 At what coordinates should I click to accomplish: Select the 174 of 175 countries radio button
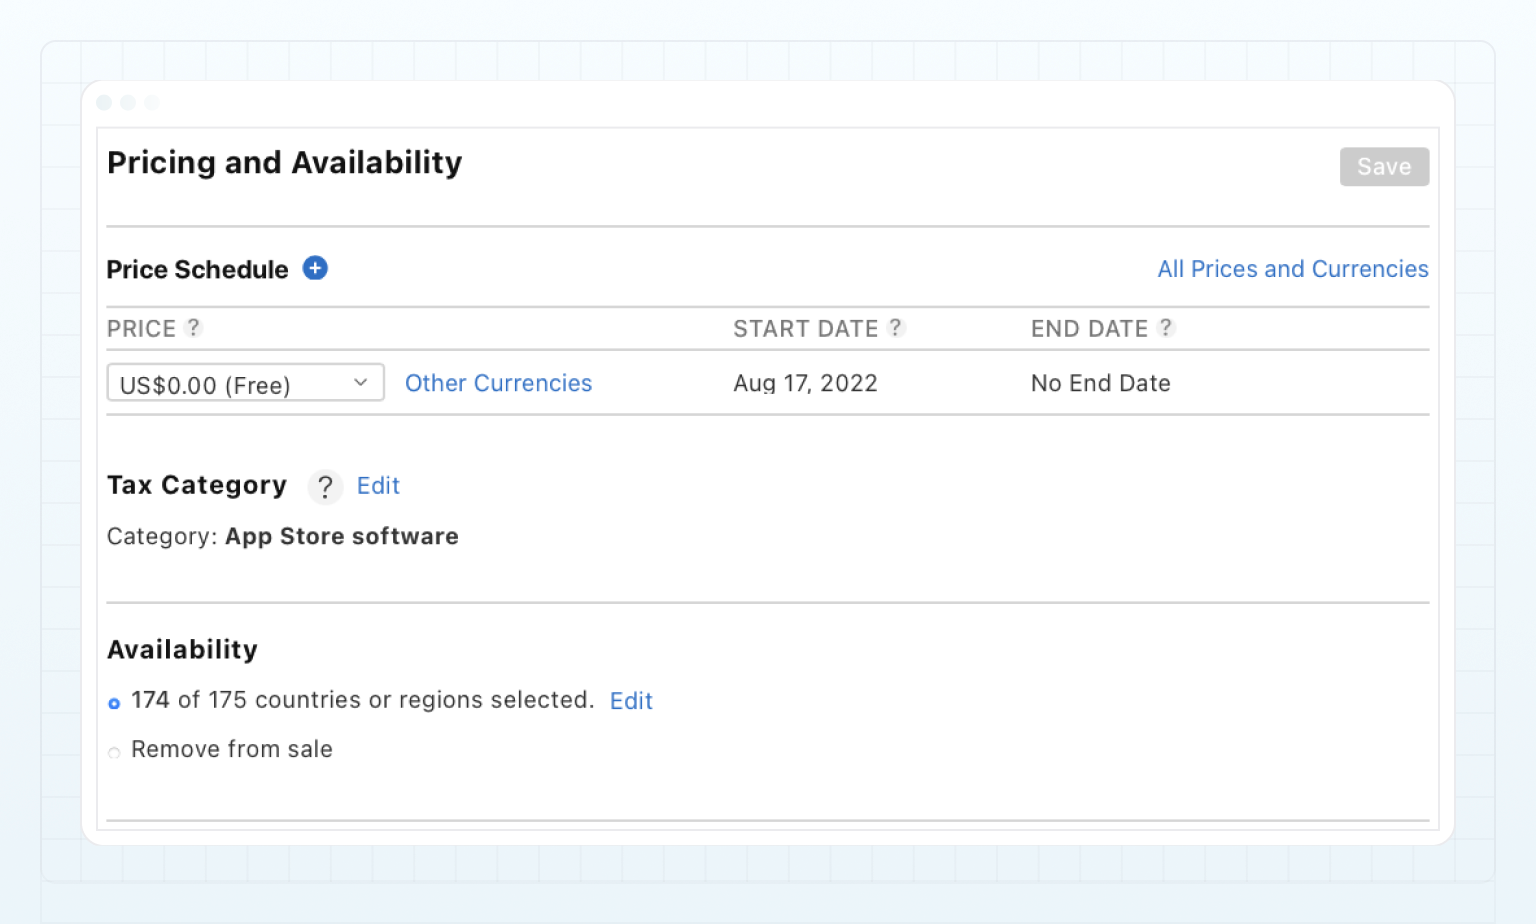(114, 703)
